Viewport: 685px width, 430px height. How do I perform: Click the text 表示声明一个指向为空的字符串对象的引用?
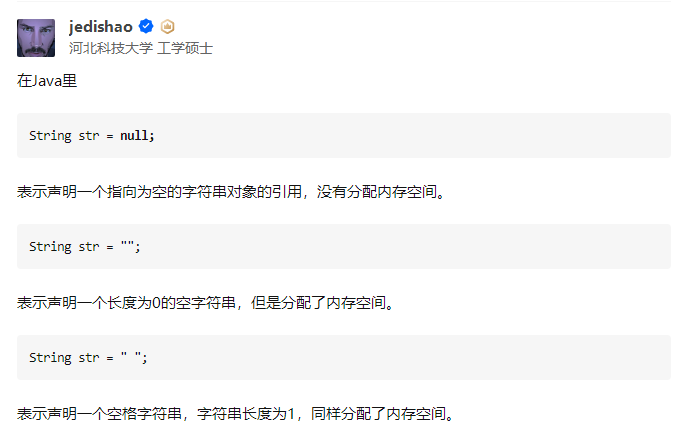coord(159,192)
